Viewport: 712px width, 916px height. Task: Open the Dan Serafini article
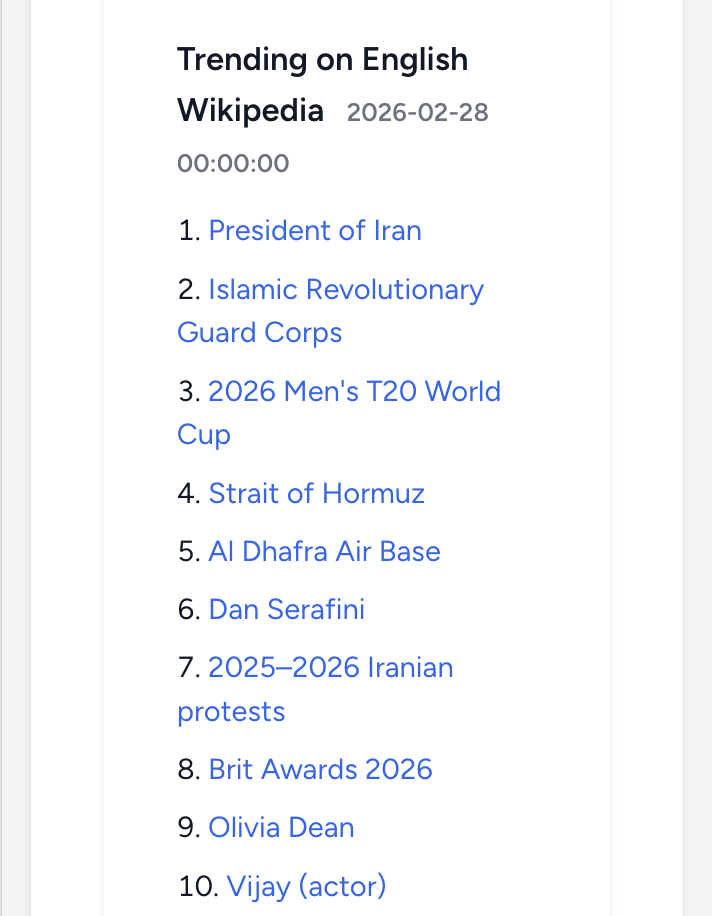click(286, 609)
